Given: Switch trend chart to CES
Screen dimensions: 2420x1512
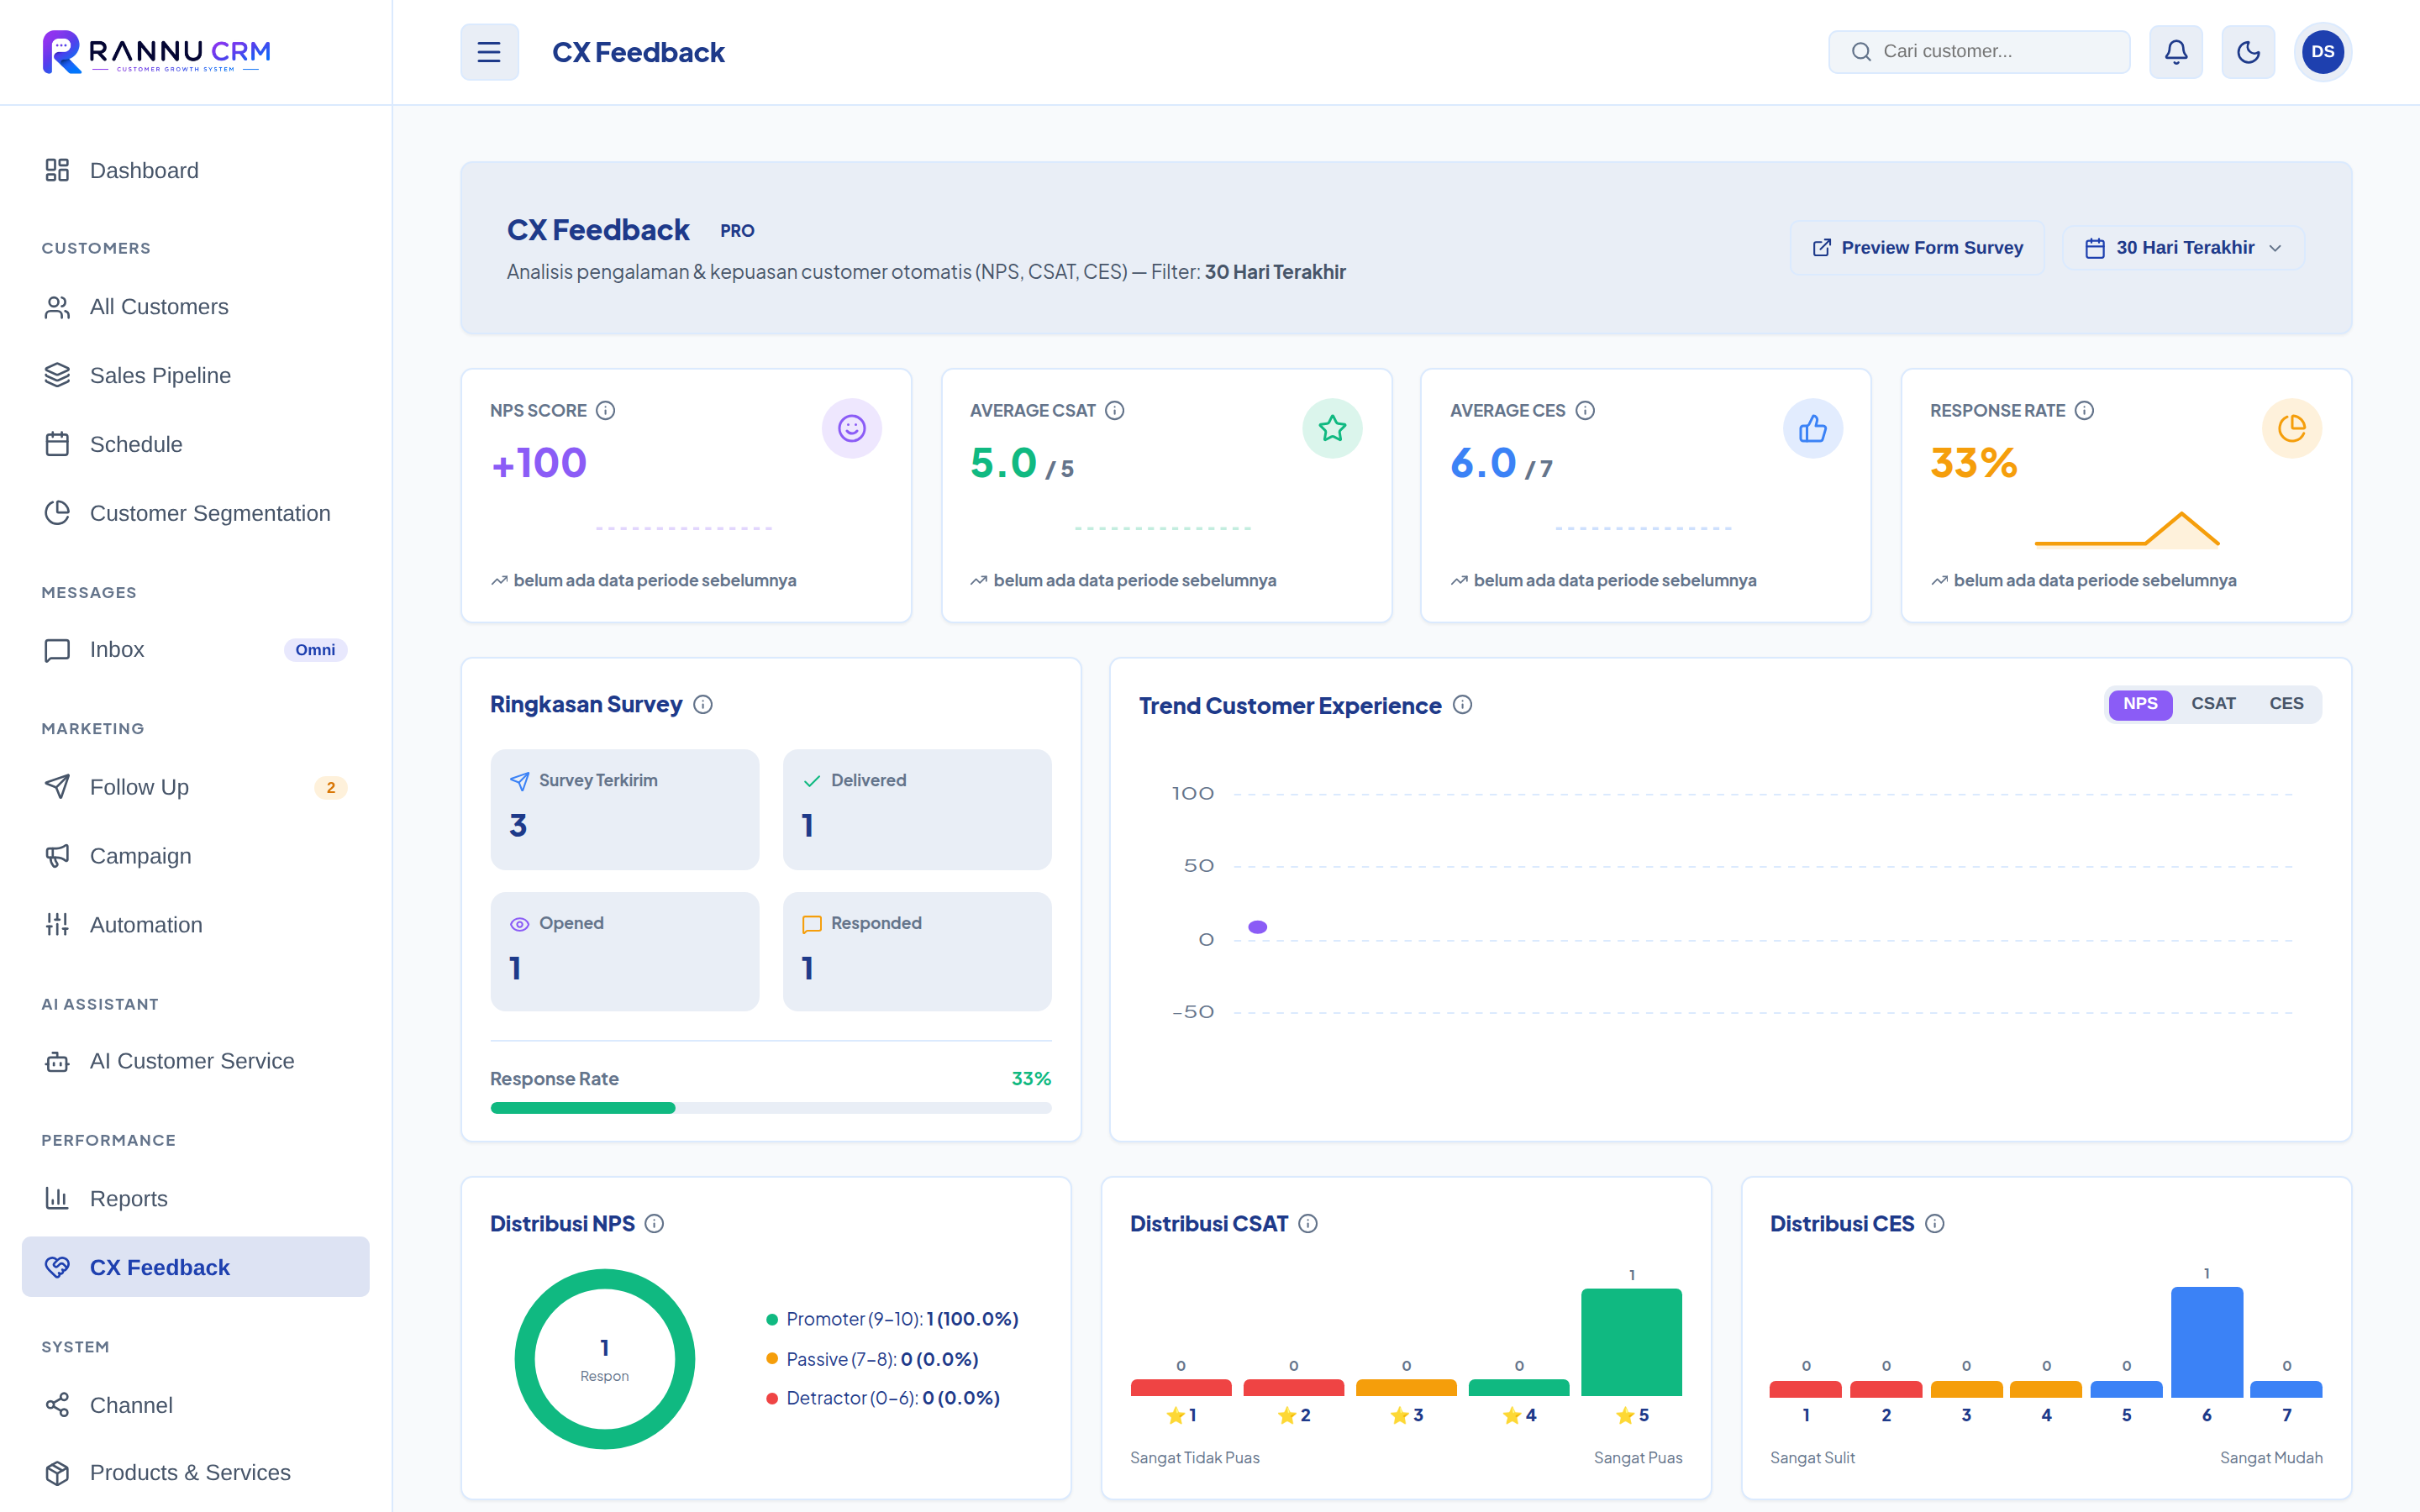Looking at the screenshot, I should tap(2285, 704).
